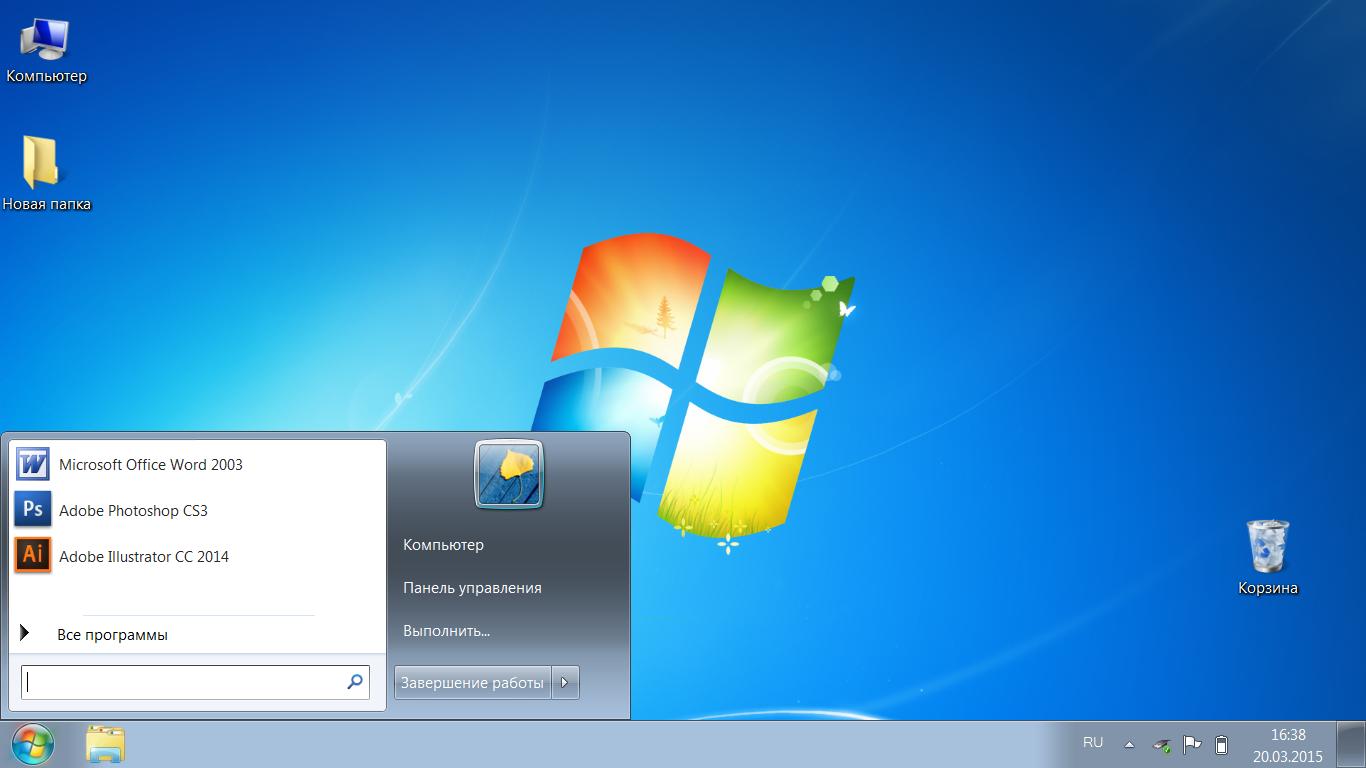Click the magnifier icon in the search box
The image size is (1366, 768).
(355, 682)
